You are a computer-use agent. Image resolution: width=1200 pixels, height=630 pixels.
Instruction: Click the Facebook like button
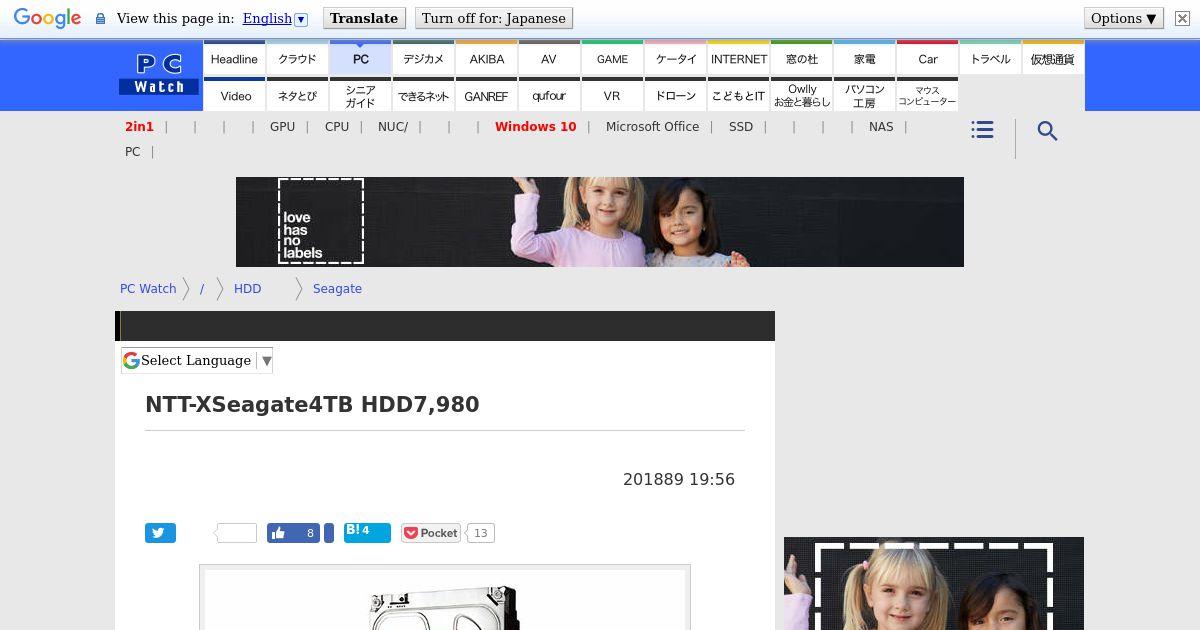pyautogui.click(x=293, y=533)
